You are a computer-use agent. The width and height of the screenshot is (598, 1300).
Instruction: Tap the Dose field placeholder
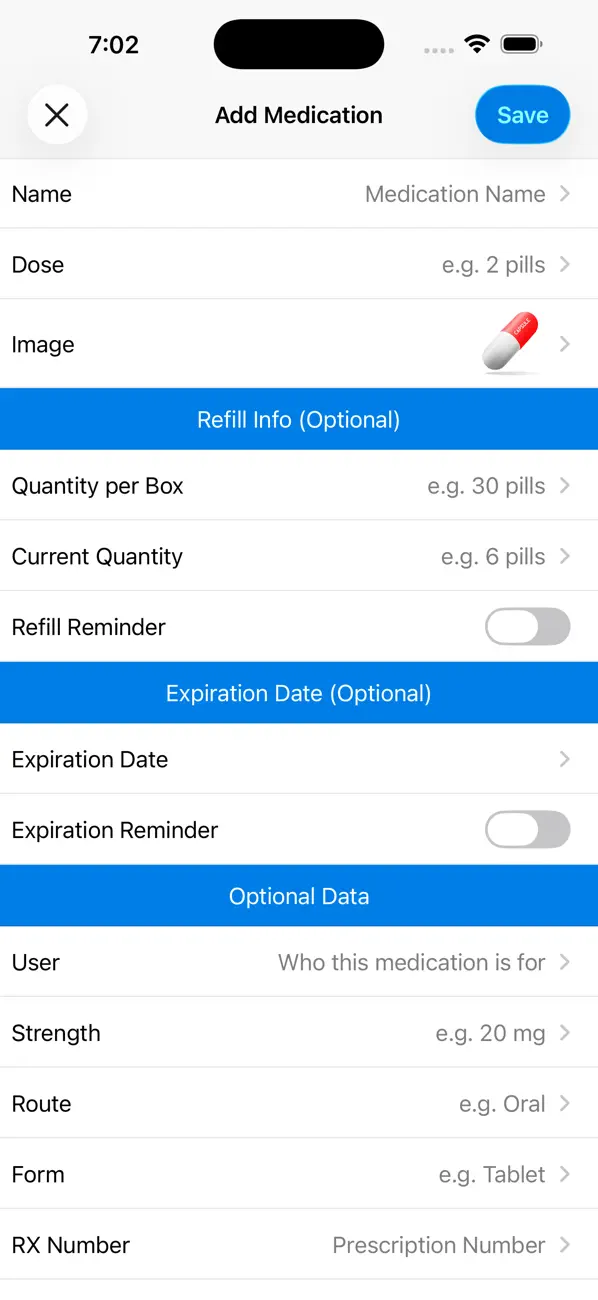point(494,265)
